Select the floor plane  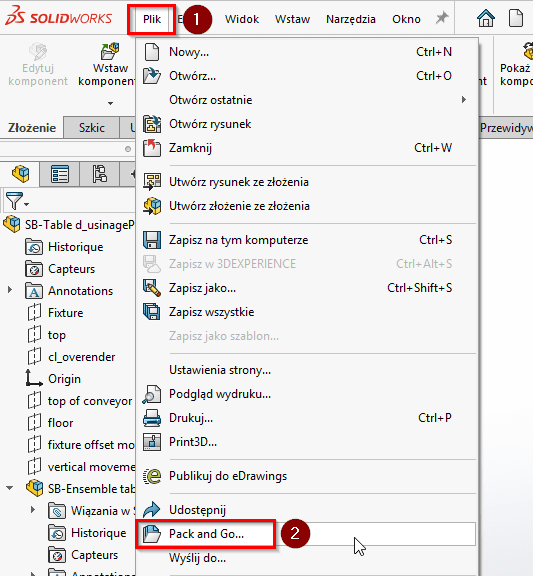pyautogui.click(x=51, y=423)
